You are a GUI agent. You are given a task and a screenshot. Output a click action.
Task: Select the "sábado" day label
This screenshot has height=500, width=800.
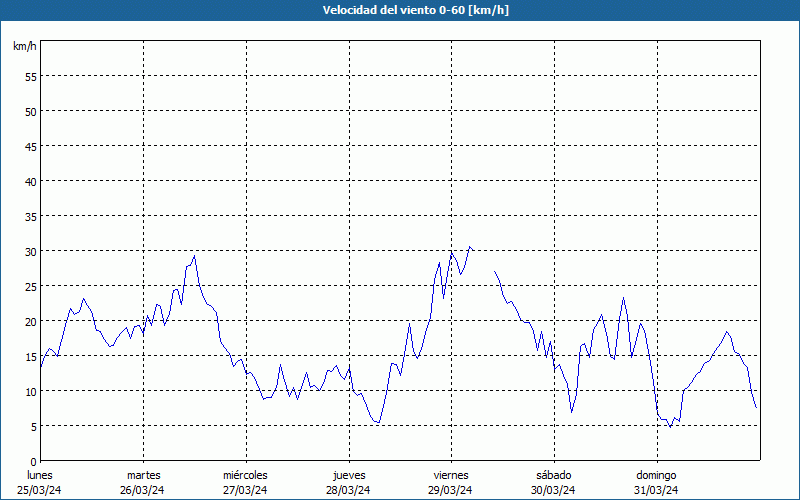[x=553, y=475]
